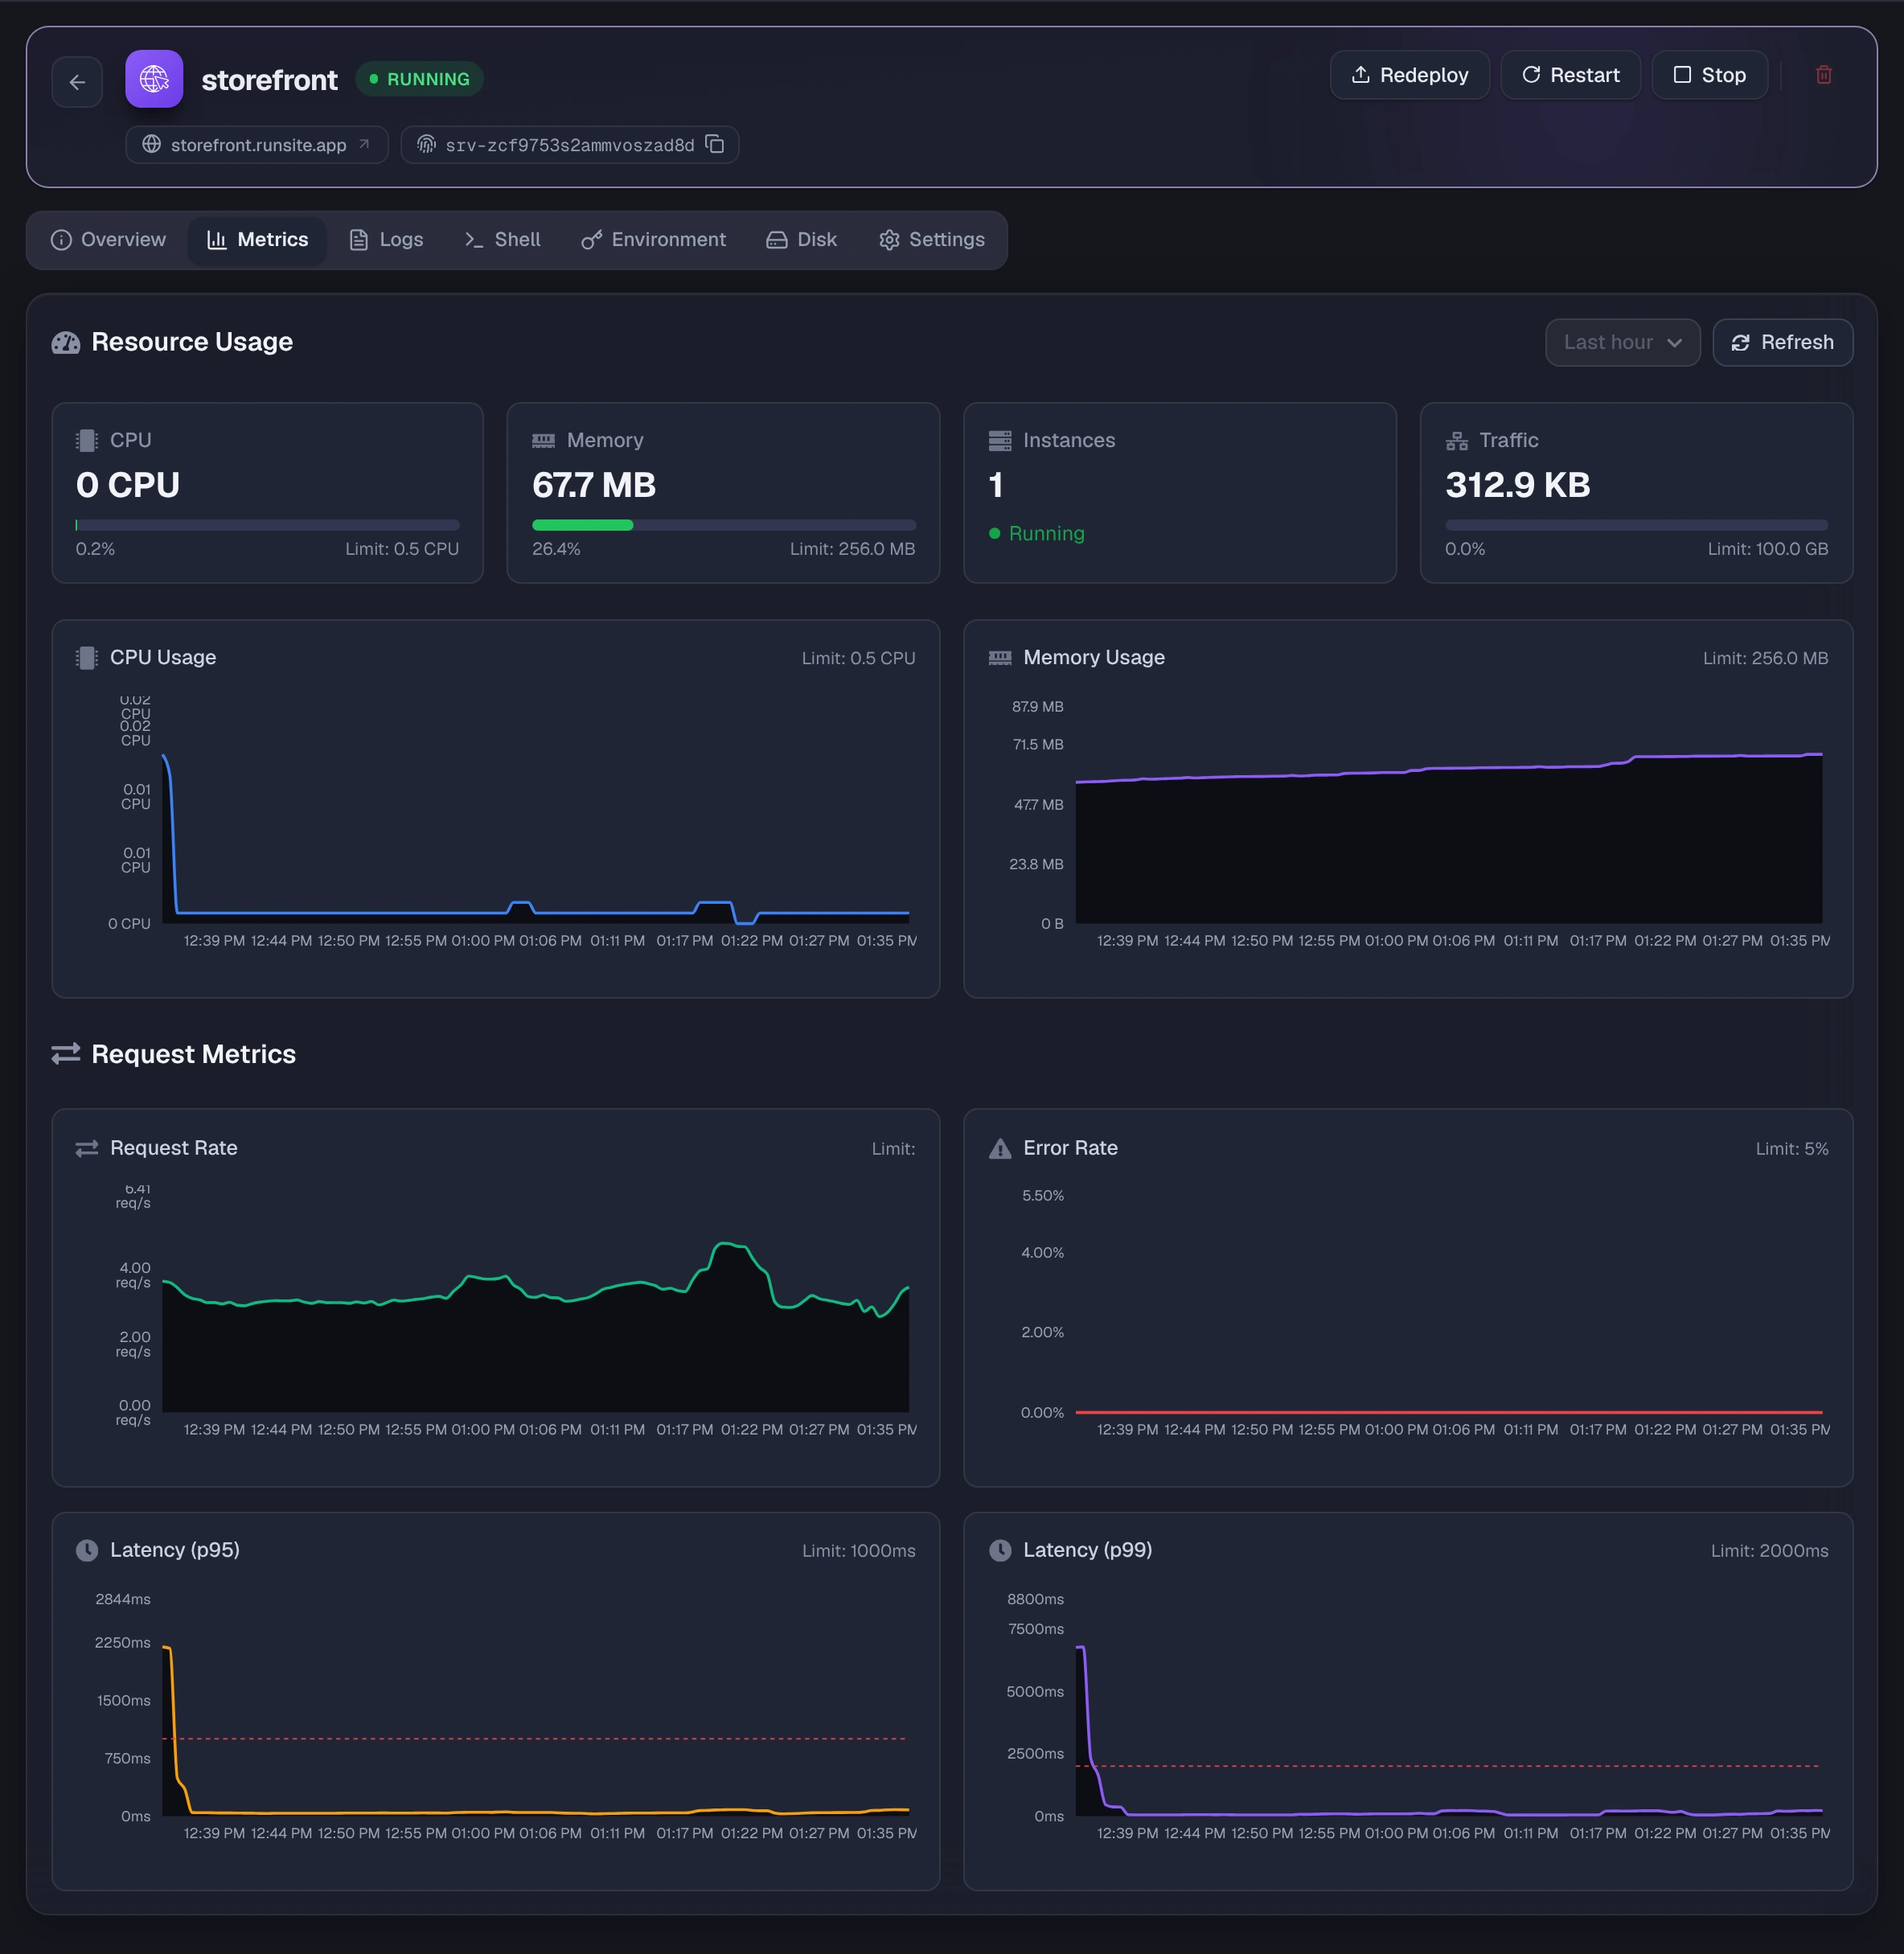Click the Memory usage progress bar

click(x=724, y=525)
